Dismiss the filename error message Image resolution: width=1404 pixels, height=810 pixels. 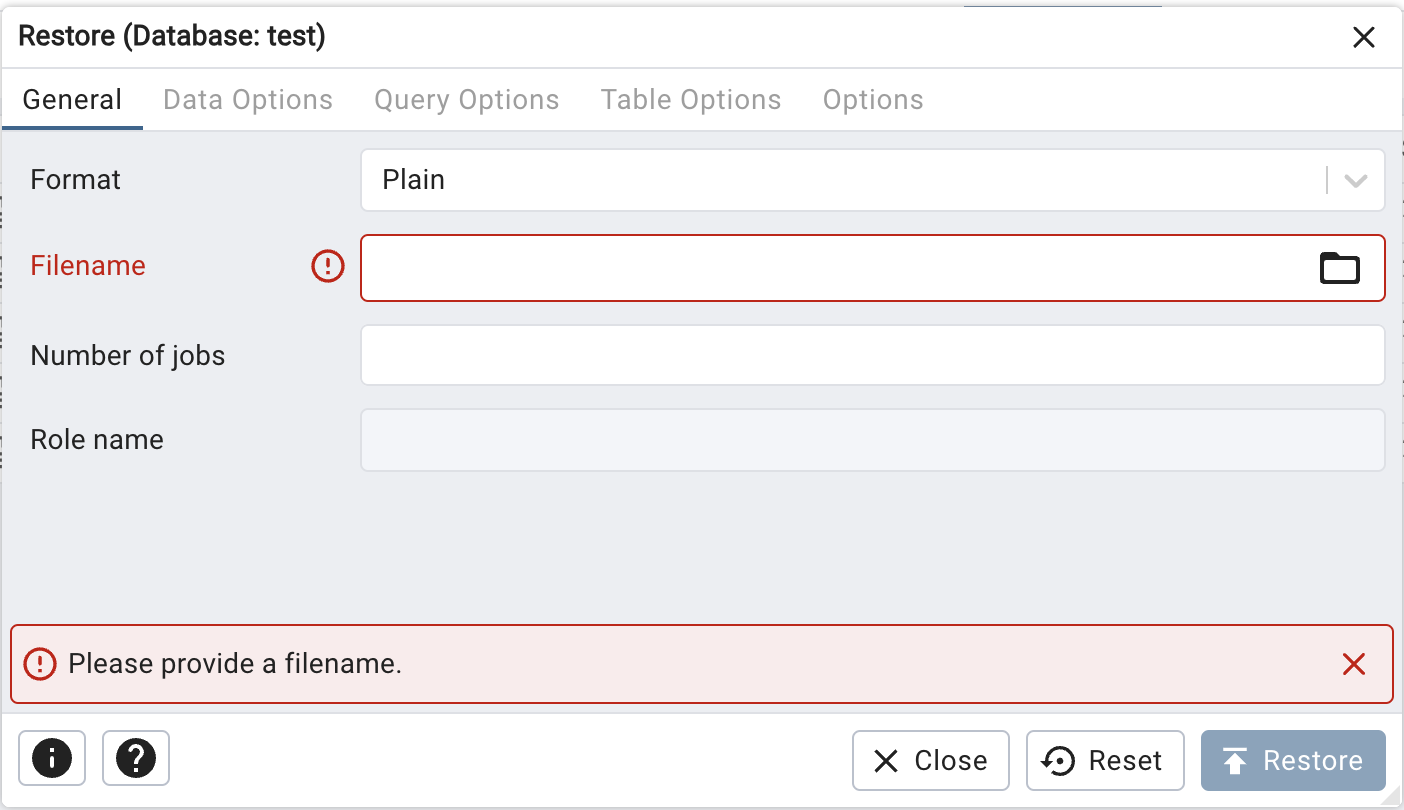coord(1354,664)
